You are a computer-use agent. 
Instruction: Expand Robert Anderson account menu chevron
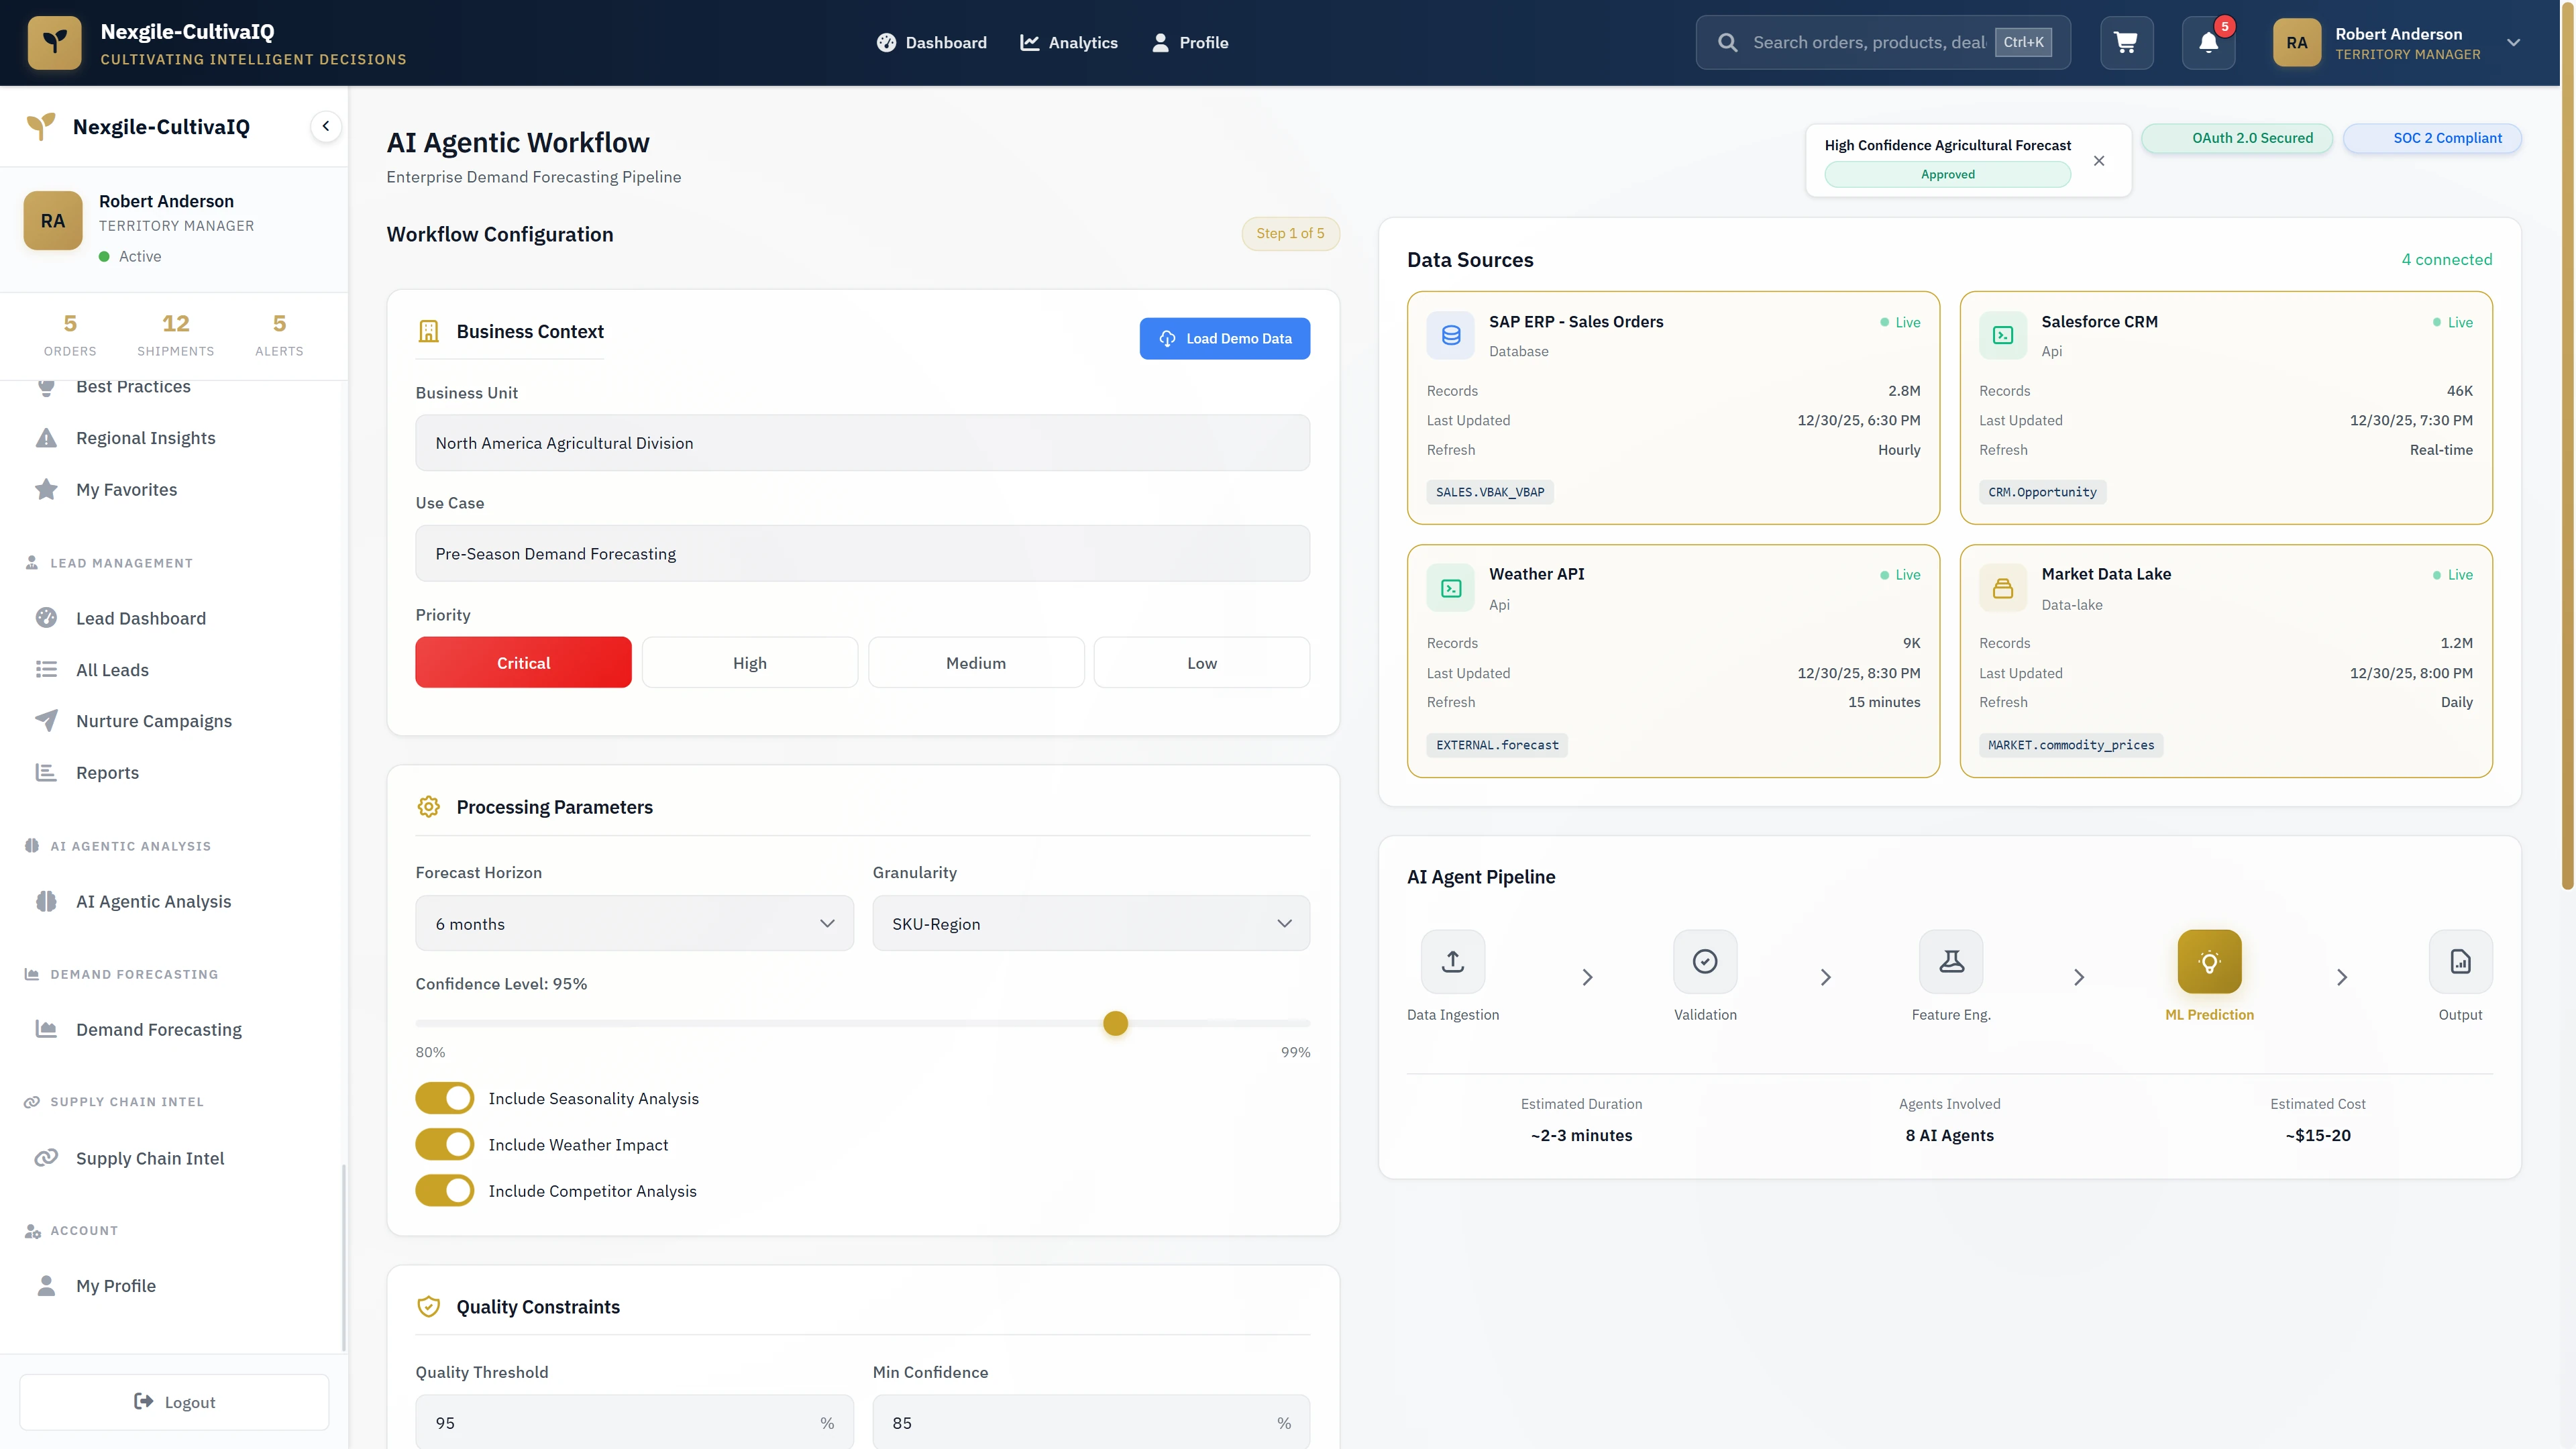pyautogui.click(x=2513, y=42)
